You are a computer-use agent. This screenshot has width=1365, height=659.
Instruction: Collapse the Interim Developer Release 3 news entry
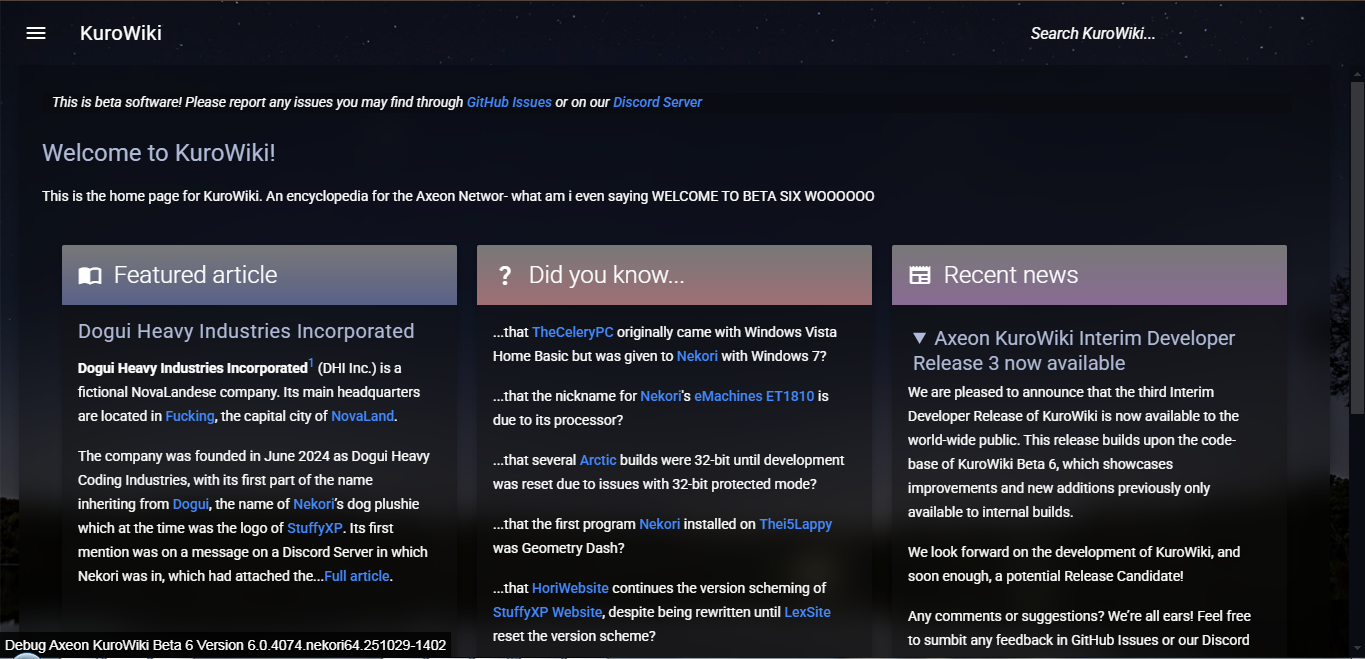[920, 338]
